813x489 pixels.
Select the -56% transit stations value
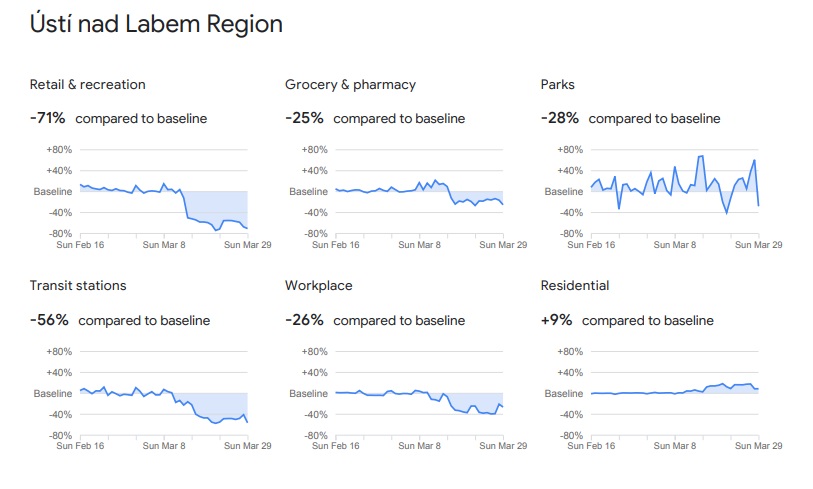pos(49,321)
